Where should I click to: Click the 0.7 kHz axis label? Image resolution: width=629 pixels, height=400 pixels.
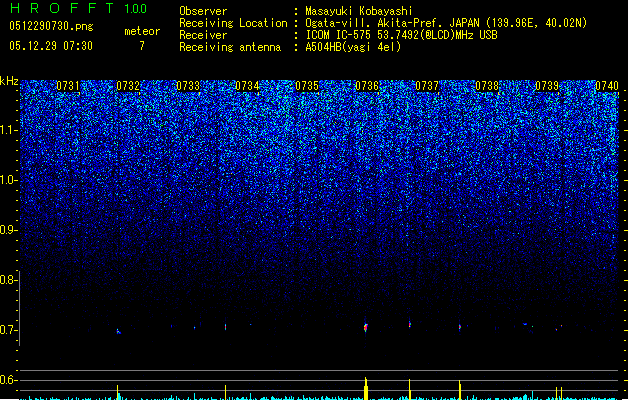tap(8, 330)
